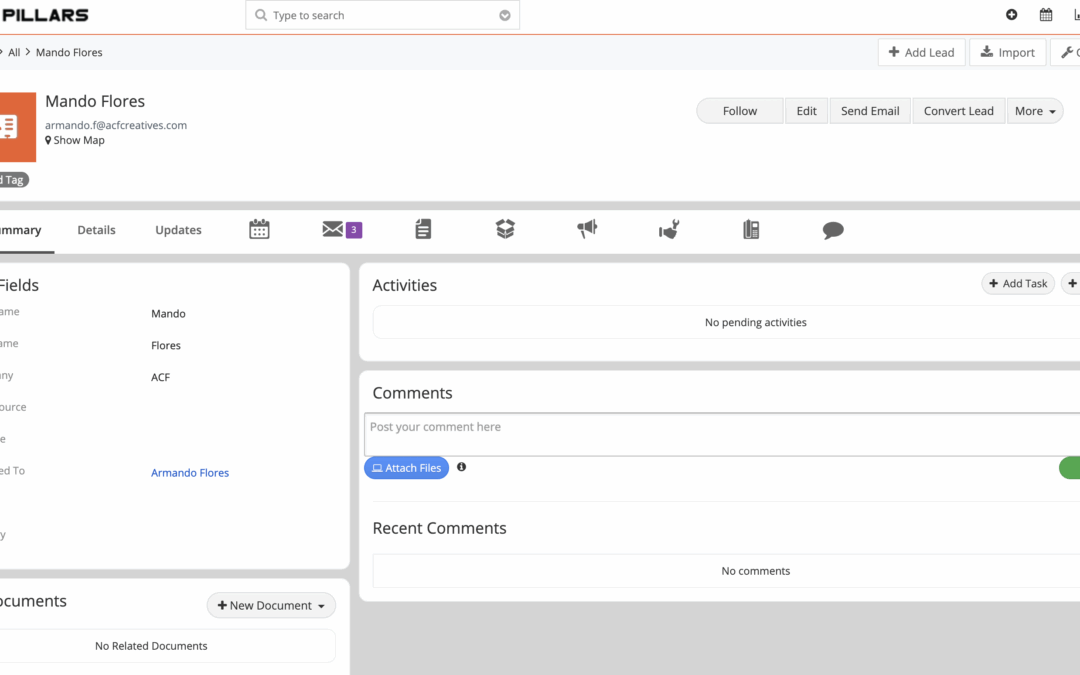The image size is (1080, 675).
Task: Click the Convert Lead button
Action: point(958,111)
